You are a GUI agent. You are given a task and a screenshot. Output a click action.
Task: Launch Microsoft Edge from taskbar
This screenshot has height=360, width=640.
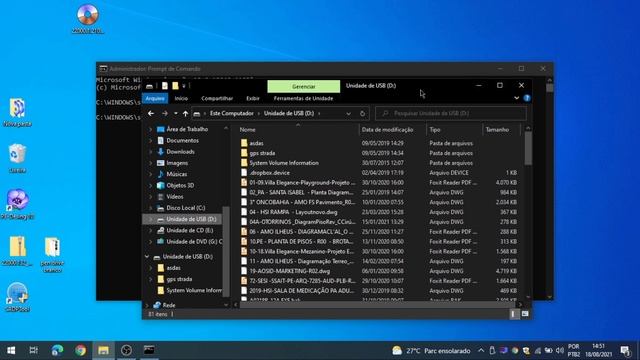tap(57, 350)
